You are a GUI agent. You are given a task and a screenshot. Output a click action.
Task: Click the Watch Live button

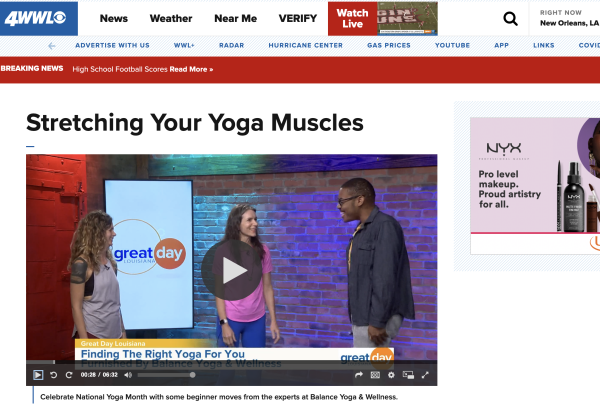pyautogui.click(x=352, y=18)
